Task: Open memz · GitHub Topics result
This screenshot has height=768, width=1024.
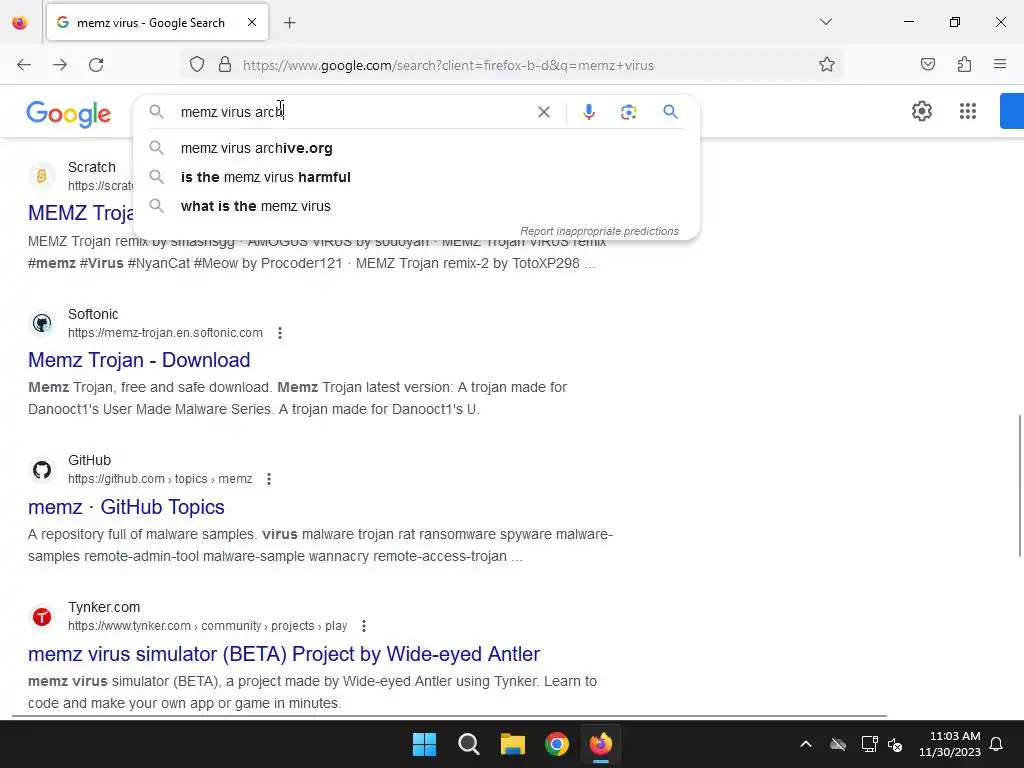Action: 126,507
